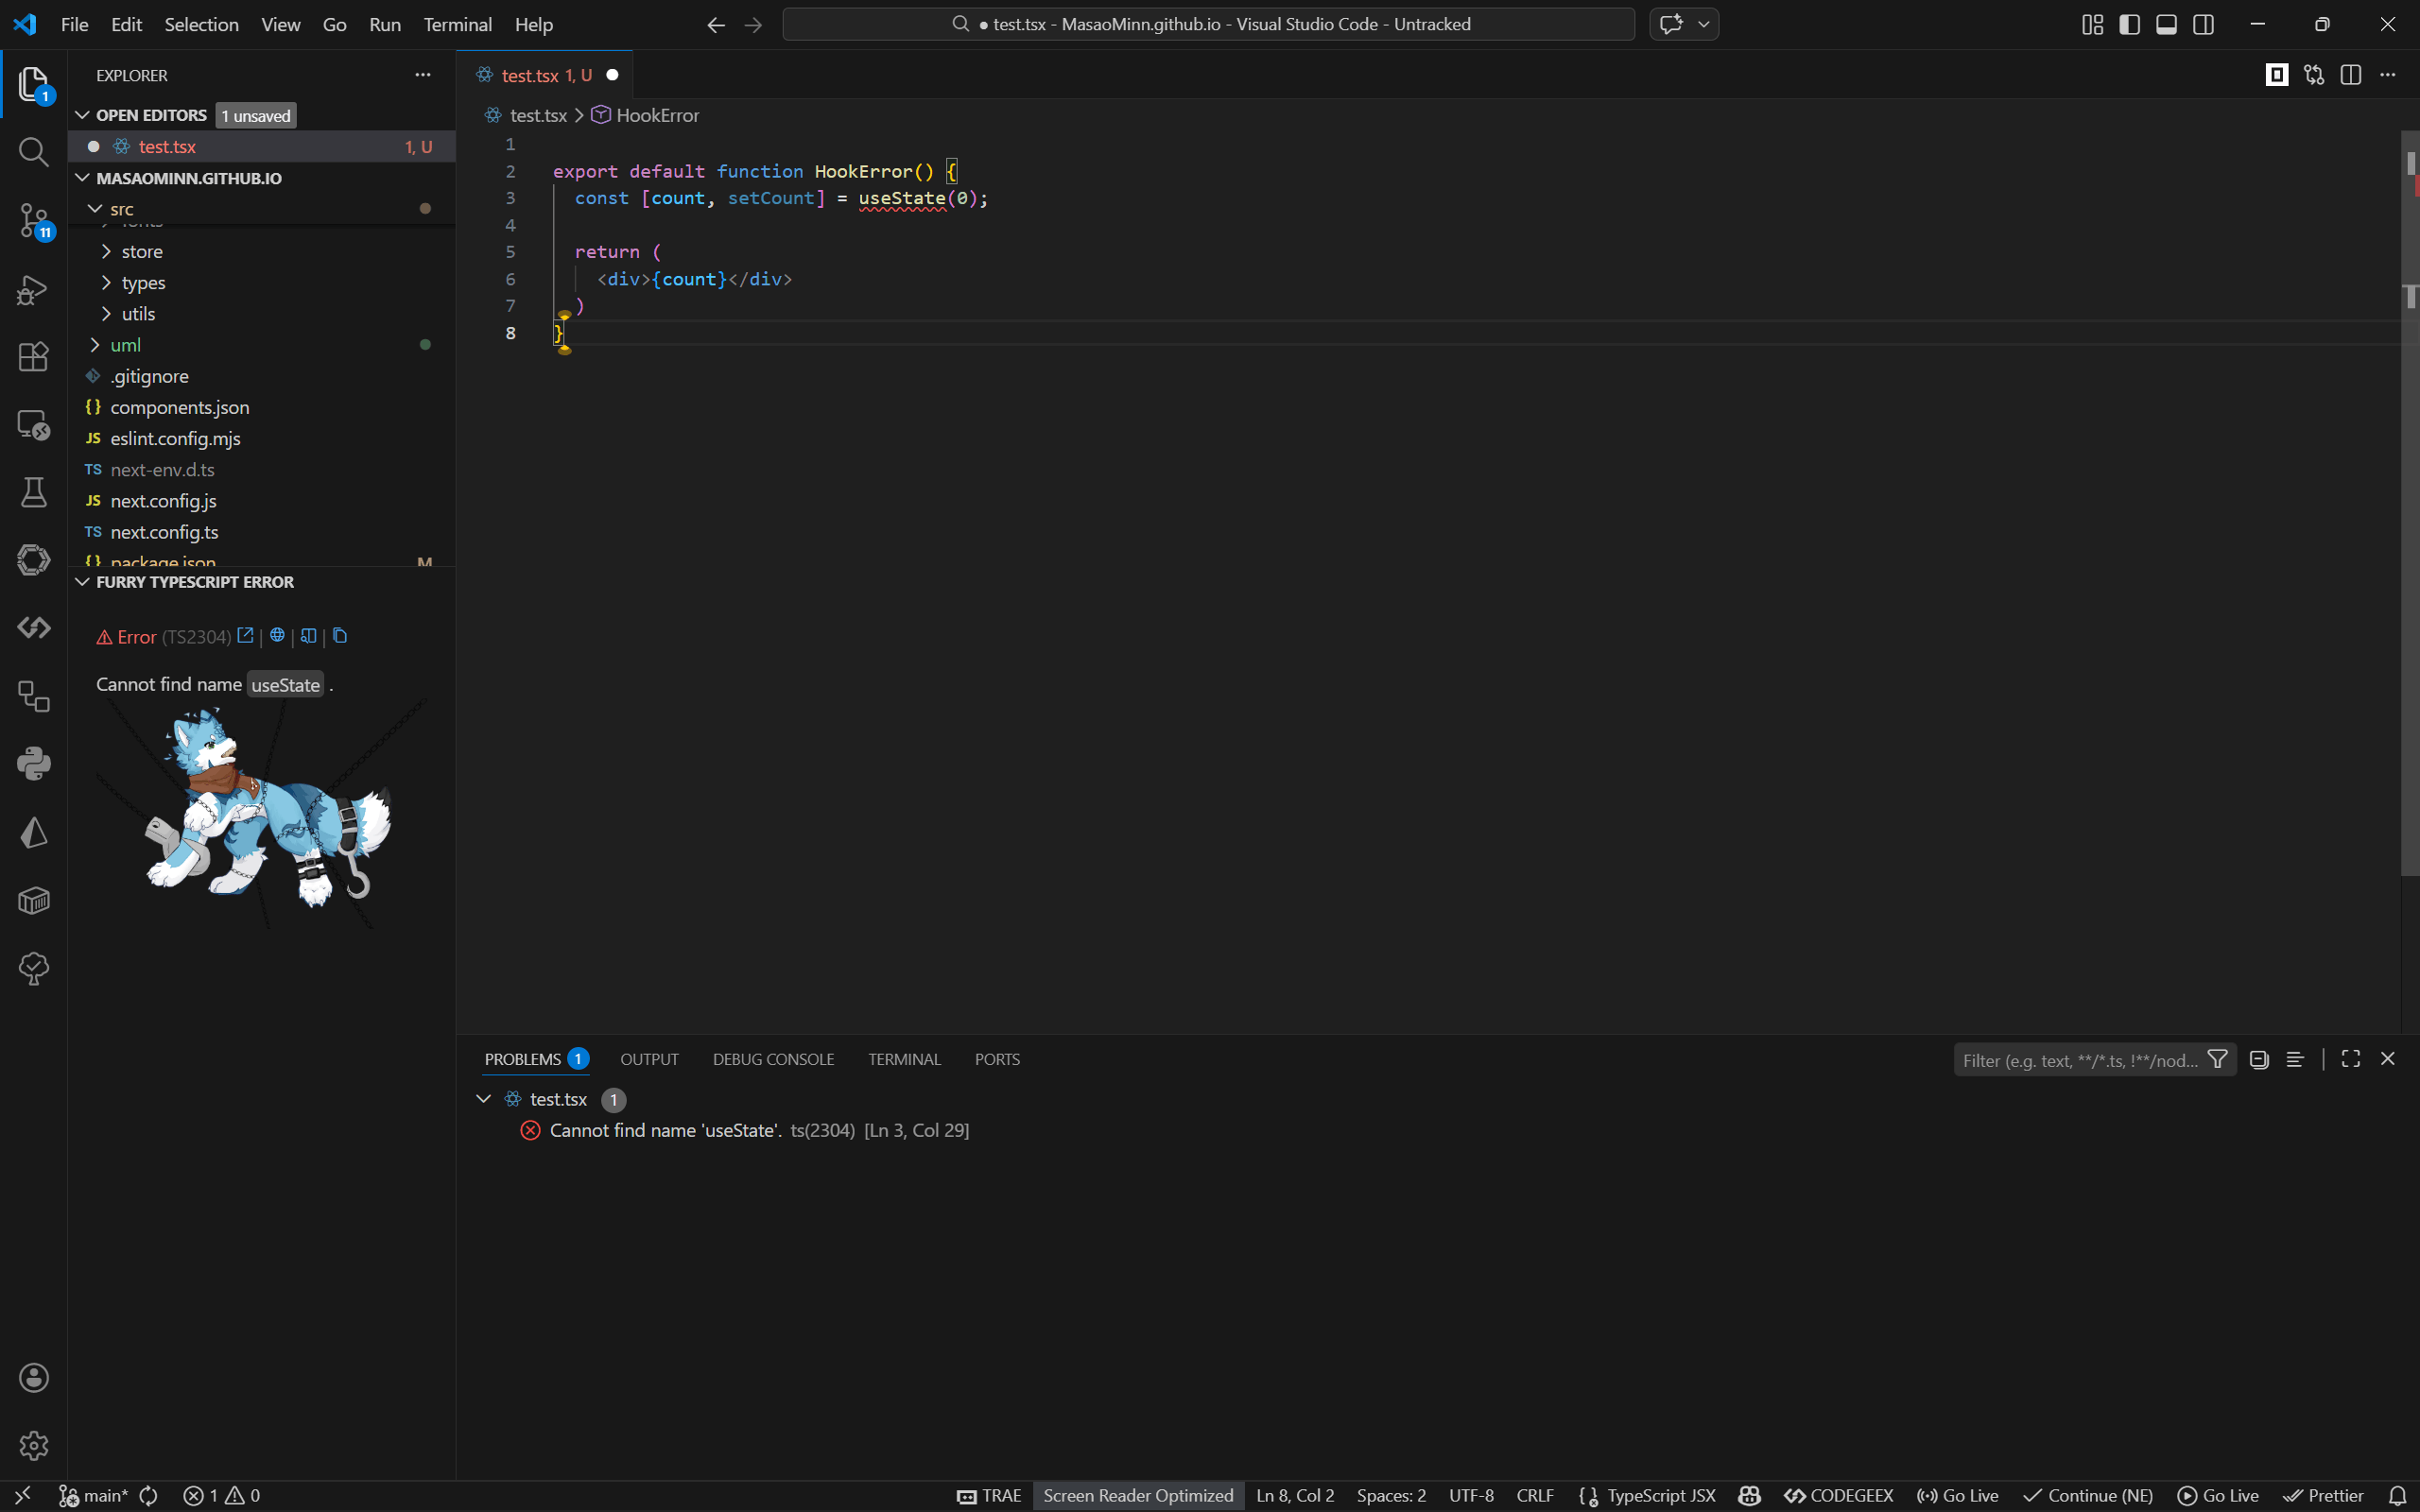
Task: Open the TS2304 error documentation link
Action: [245, 635]
